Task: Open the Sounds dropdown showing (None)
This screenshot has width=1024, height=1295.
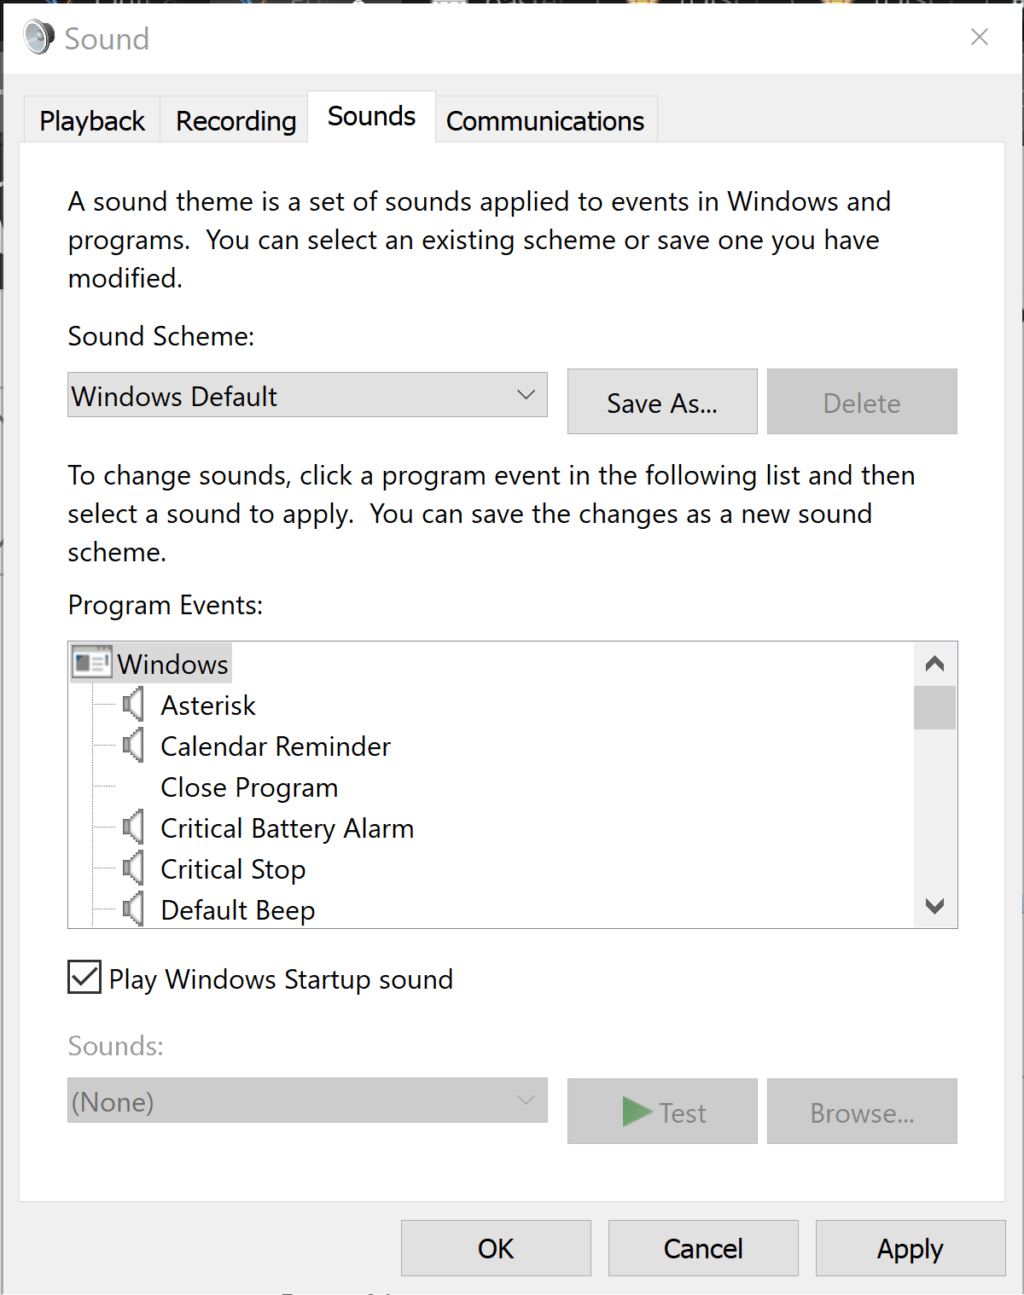Action: click(x=526, y=1100)
